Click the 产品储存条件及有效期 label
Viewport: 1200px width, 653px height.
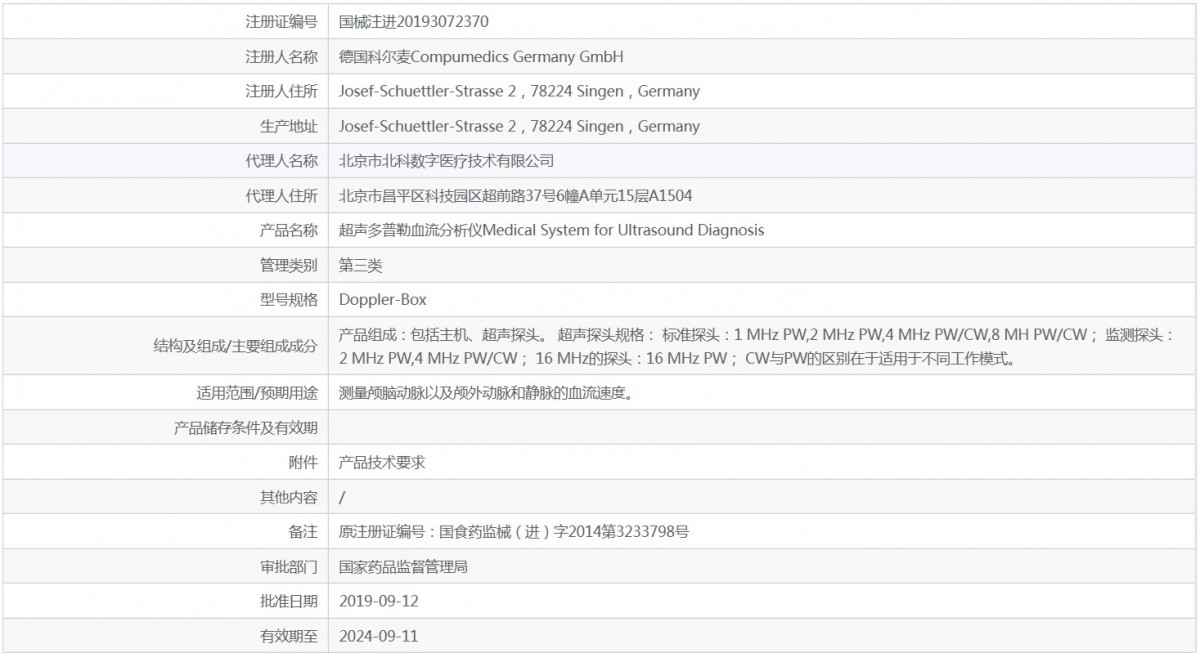pos(246,428)
